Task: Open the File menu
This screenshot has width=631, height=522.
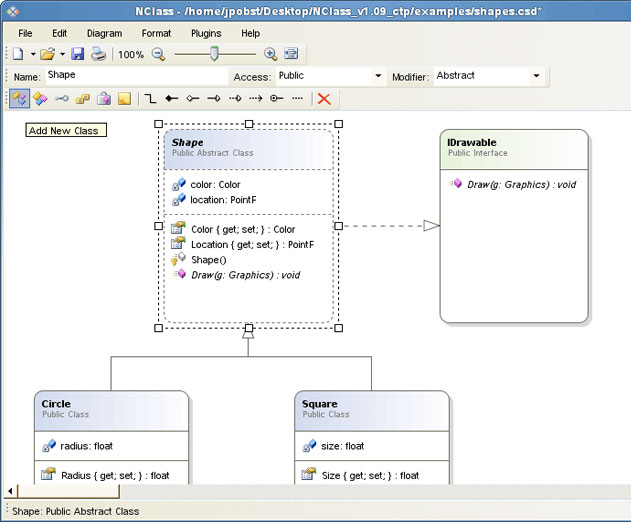Action: point(25,33)
